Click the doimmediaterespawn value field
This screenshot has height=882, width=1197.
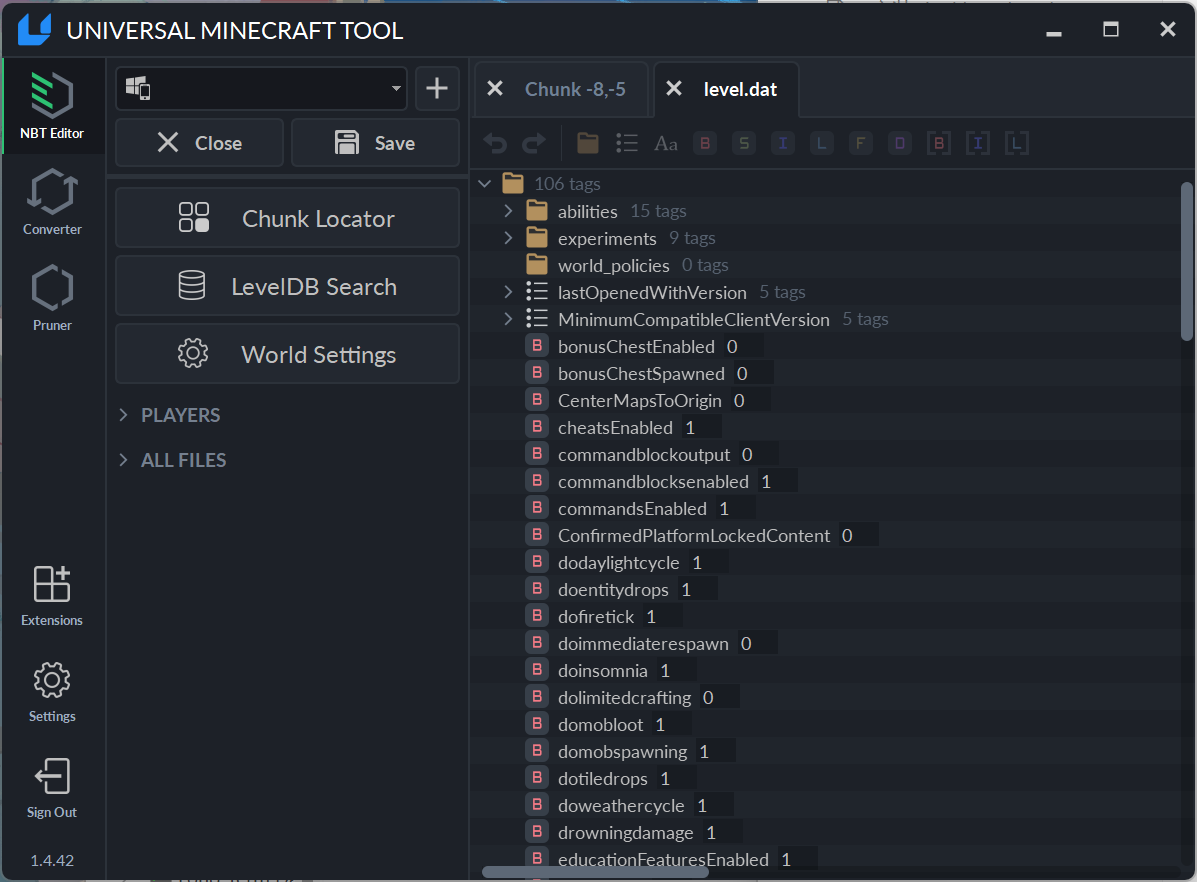click(757, 644)
